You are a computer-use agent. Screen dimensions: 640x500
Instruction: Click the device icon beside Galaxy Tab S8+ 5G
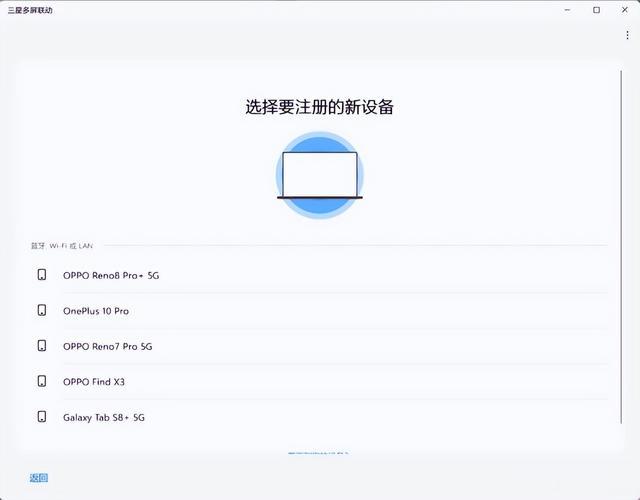pos(42,417)
